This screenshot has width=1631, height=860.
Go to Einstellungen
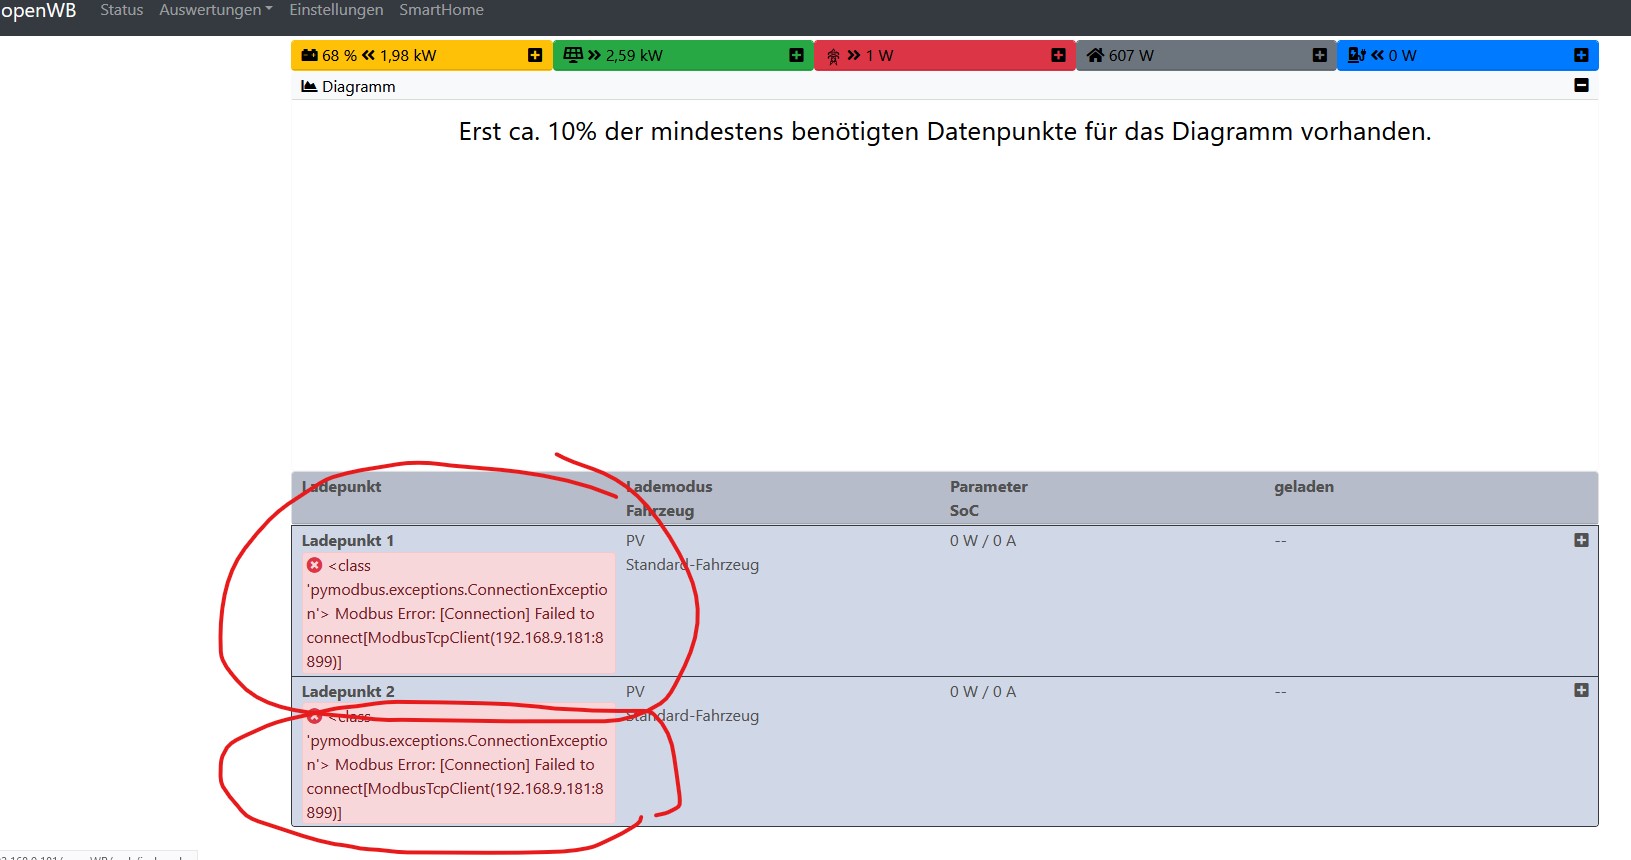tap(336, 10)
